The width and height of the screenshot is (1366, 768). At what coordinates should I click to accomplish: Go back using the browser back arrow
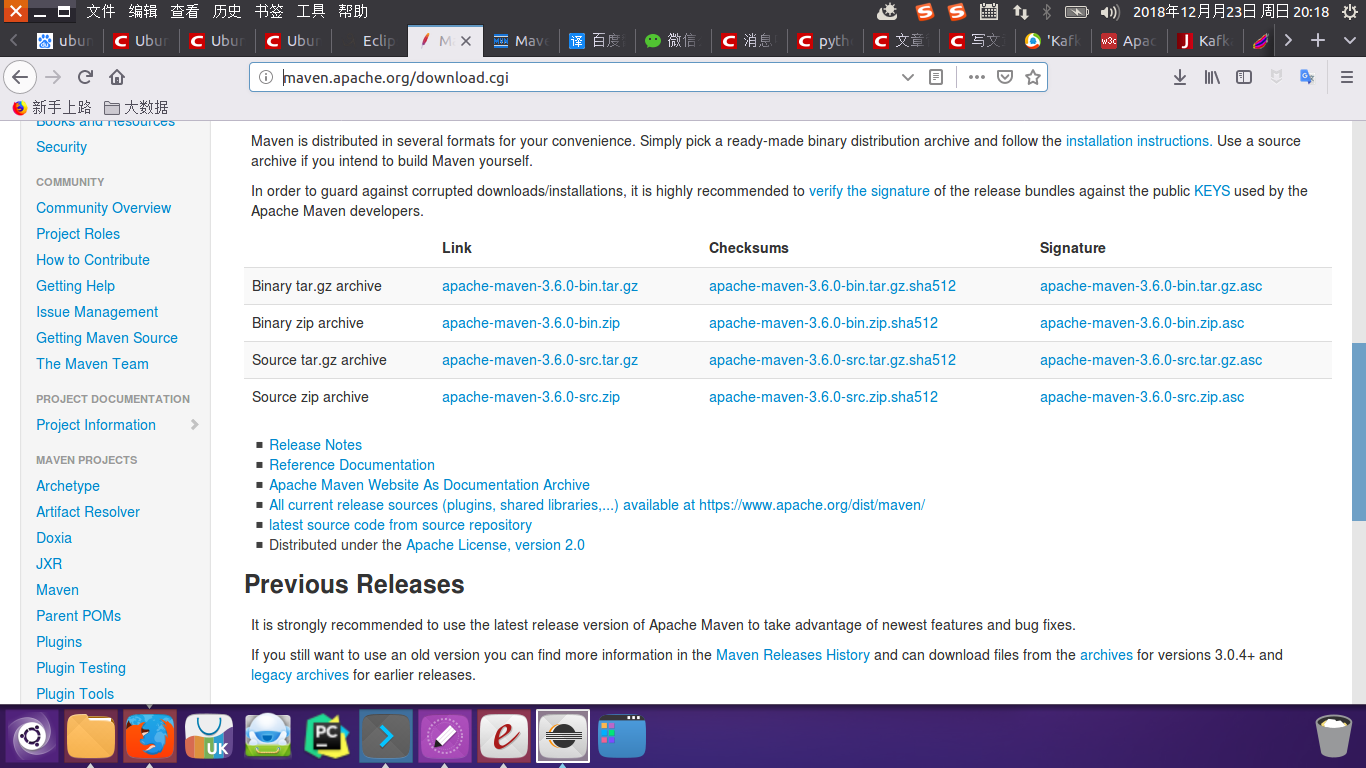click(20, 77)
